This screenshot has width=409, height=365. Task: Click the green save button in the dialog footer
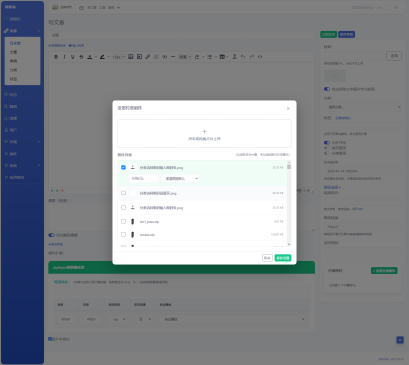(x=283, y=258)
